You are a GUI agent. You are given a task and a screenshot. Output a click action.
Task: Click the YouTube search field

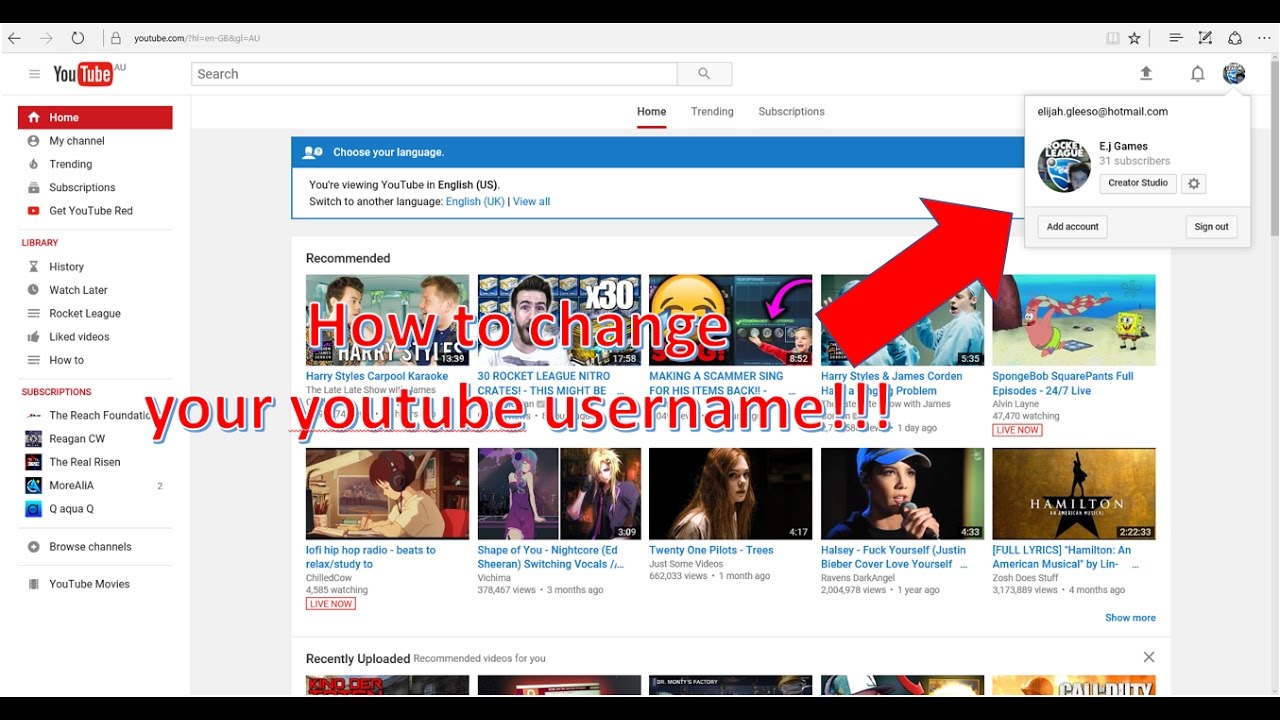434,74
